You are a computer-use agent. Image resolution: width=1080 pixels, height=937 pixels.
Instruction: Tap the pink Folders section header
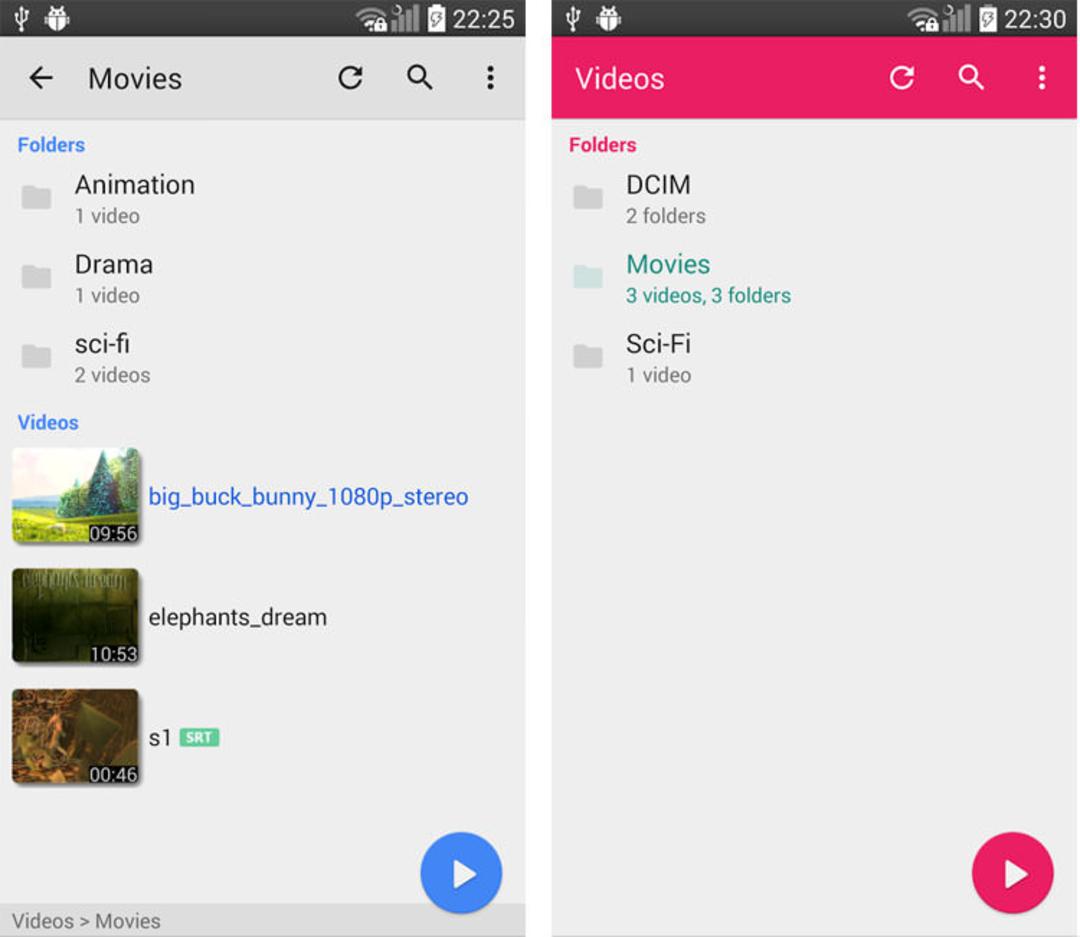tap(603, 145)
